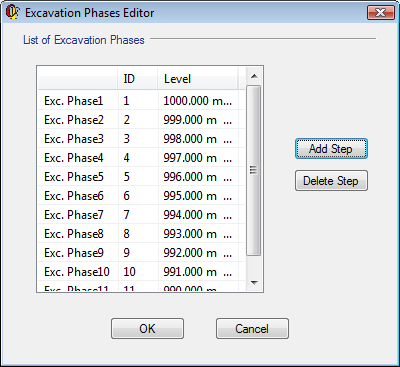Click the vertical scrollbar thumb
400x367 pixels.
tap(254, 171)
